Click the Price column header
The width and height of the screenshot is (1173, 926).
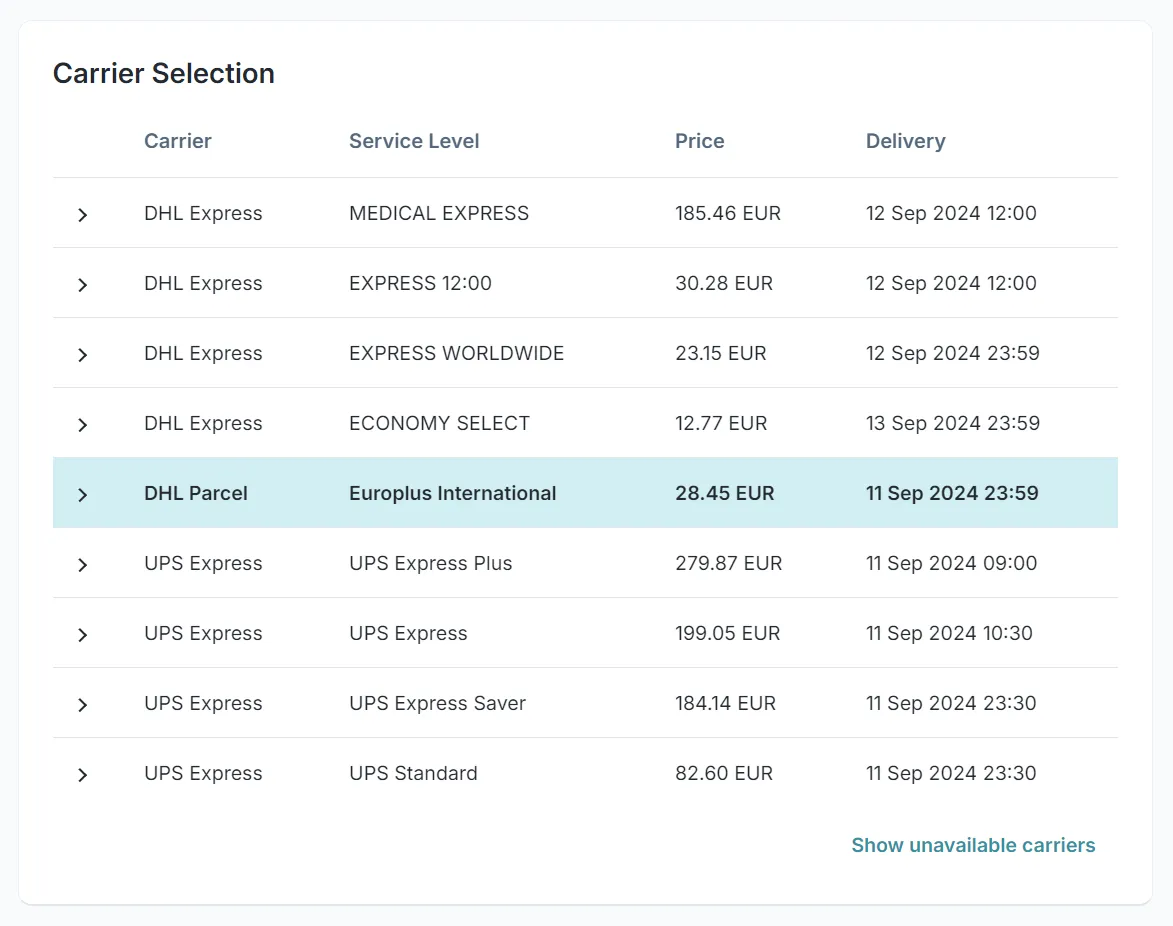click(699, 141)
